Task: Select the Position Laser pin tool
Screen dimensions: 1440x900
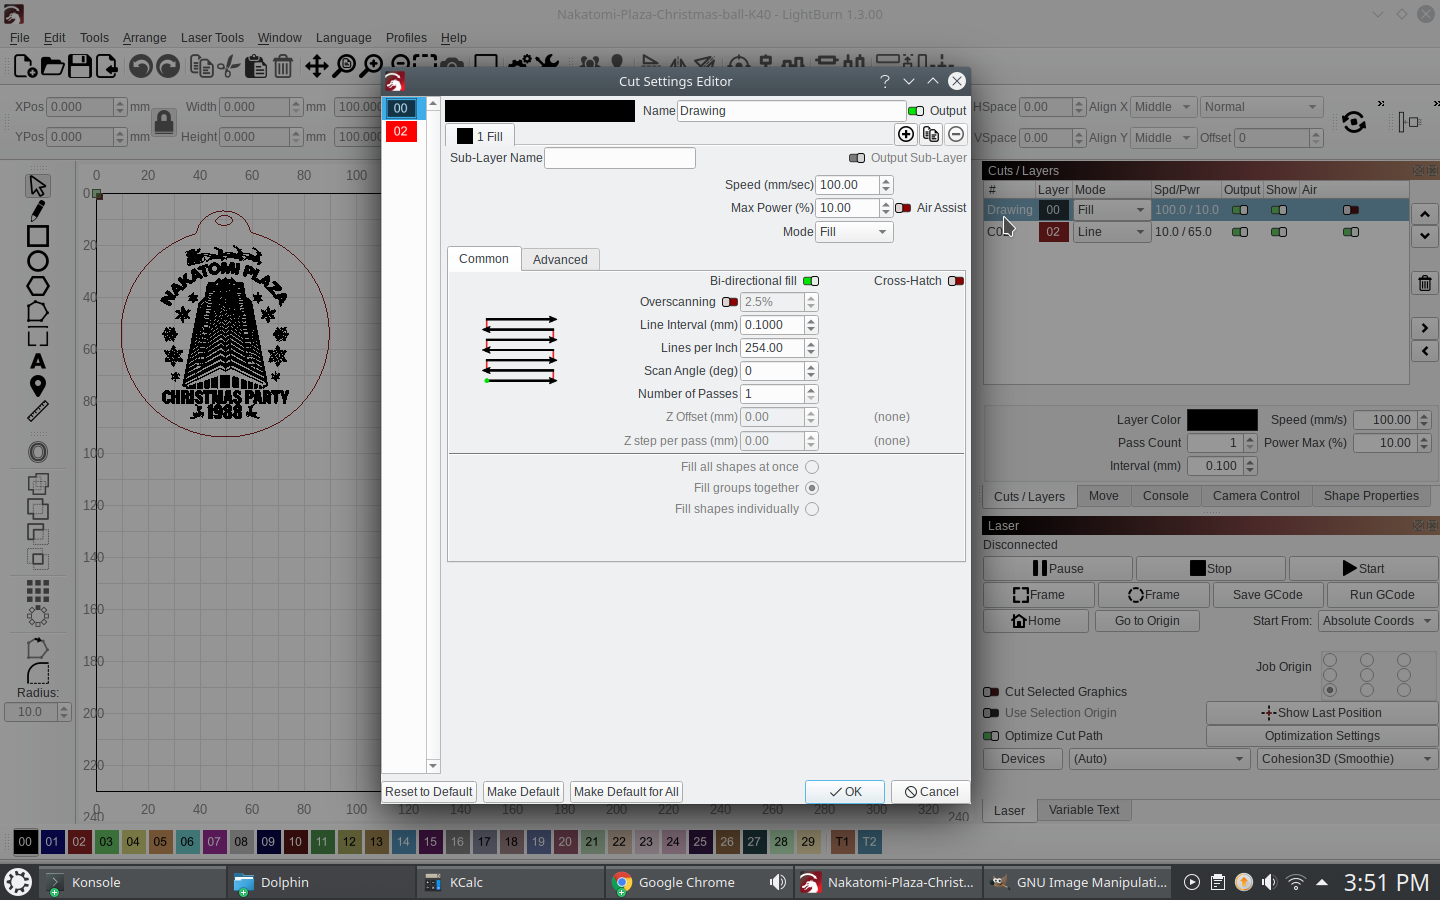Action: tap(38, 386)
